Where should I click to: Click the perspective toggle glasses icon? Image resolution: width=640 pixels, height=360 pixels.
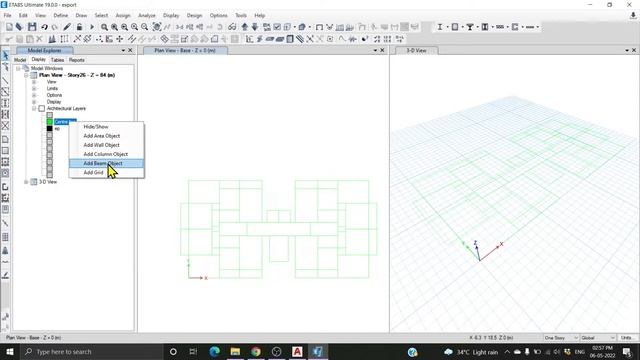[232, 27]
